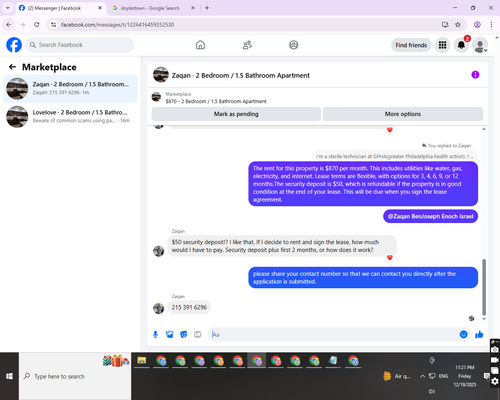Focus the Search Facebook field
Image resolution: width=500 pixels, height=400 pixels.
[80, 45]
